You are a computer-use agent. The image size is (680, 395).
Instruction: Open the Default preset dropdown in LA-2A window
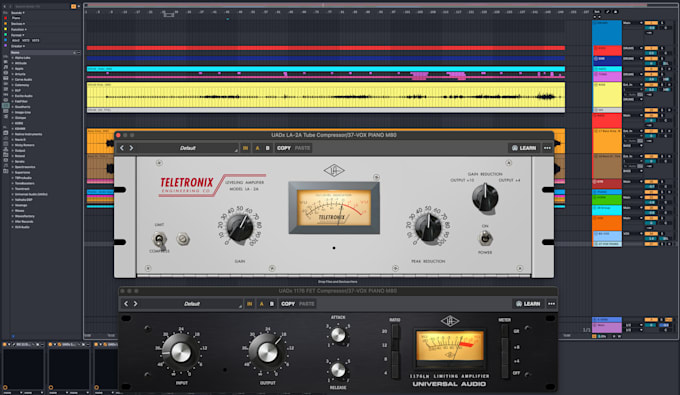coord(188,148)
